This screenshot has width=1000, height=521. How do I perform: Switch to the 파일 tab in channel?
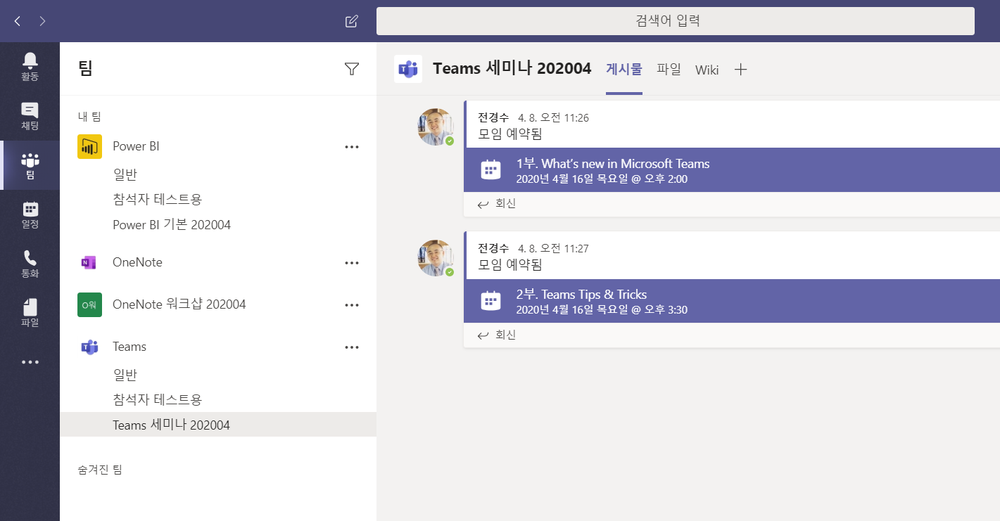[x=668, y=69]
